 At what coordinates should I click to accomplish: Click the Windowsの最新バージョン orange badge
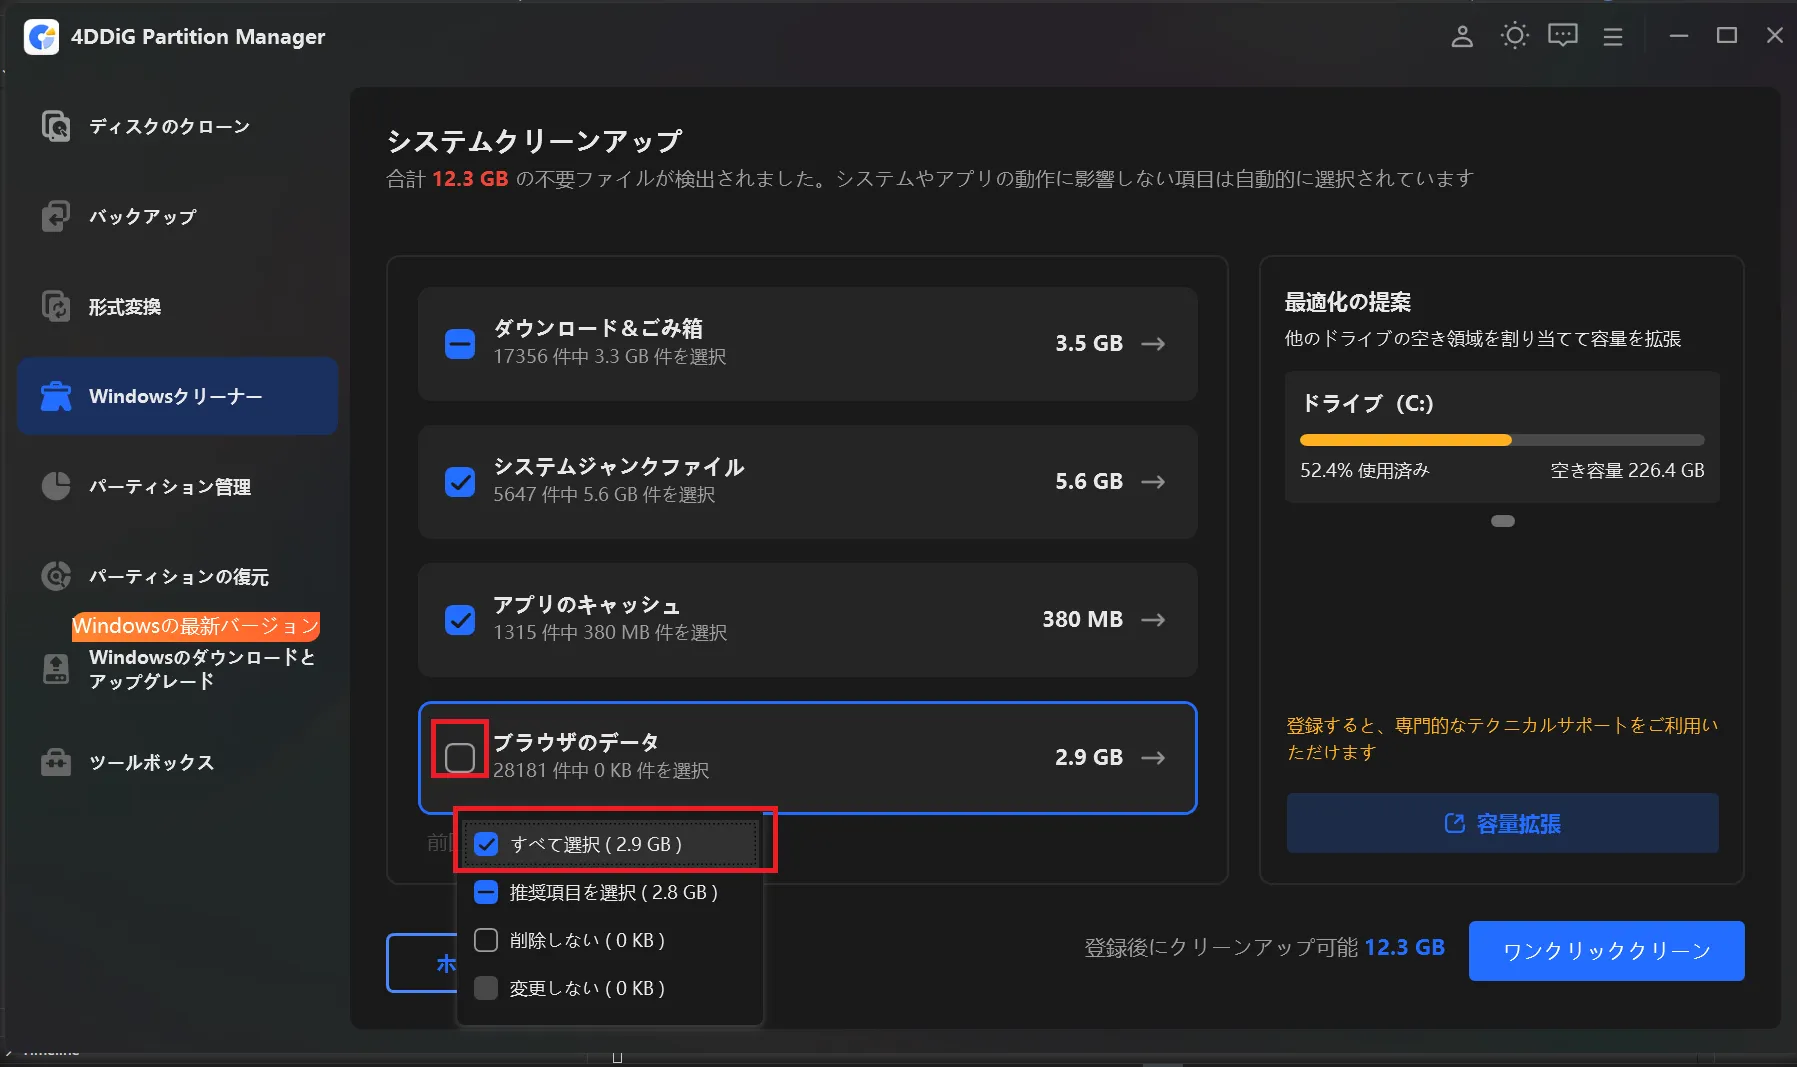[196, 626]
